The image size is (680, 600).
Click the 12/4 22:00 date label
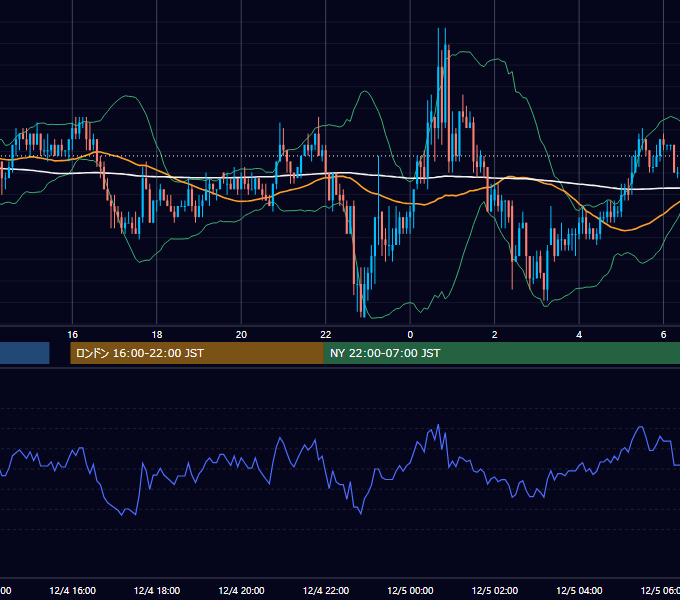pos(326,590)
